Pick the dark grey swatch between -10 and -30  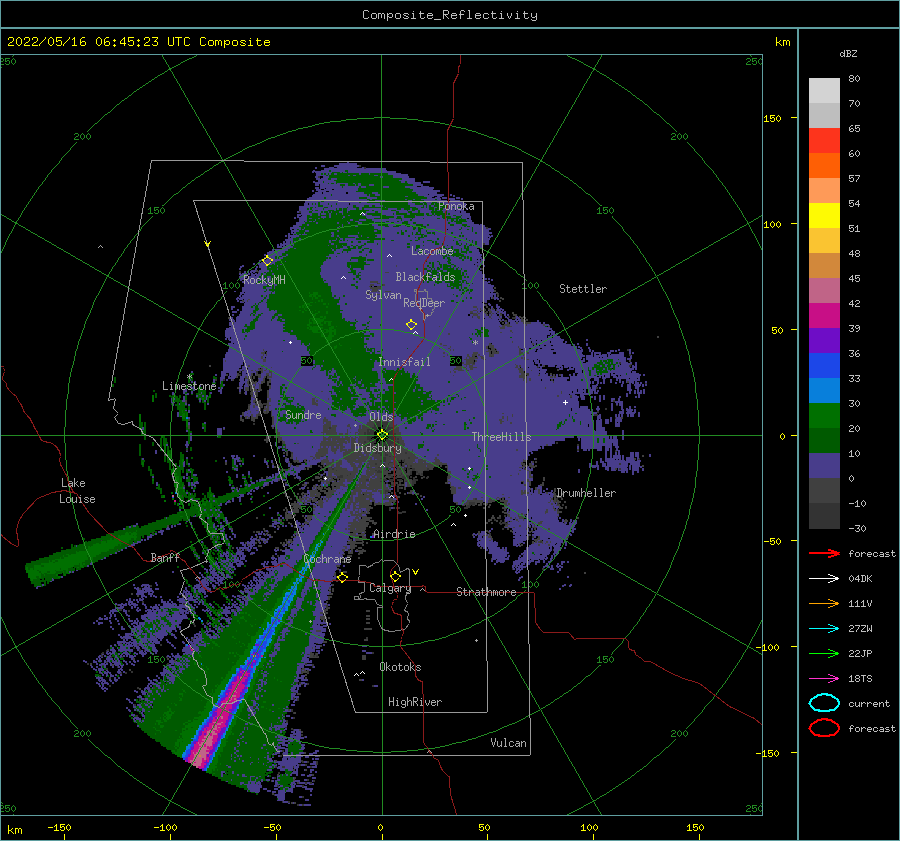point(824,515)
